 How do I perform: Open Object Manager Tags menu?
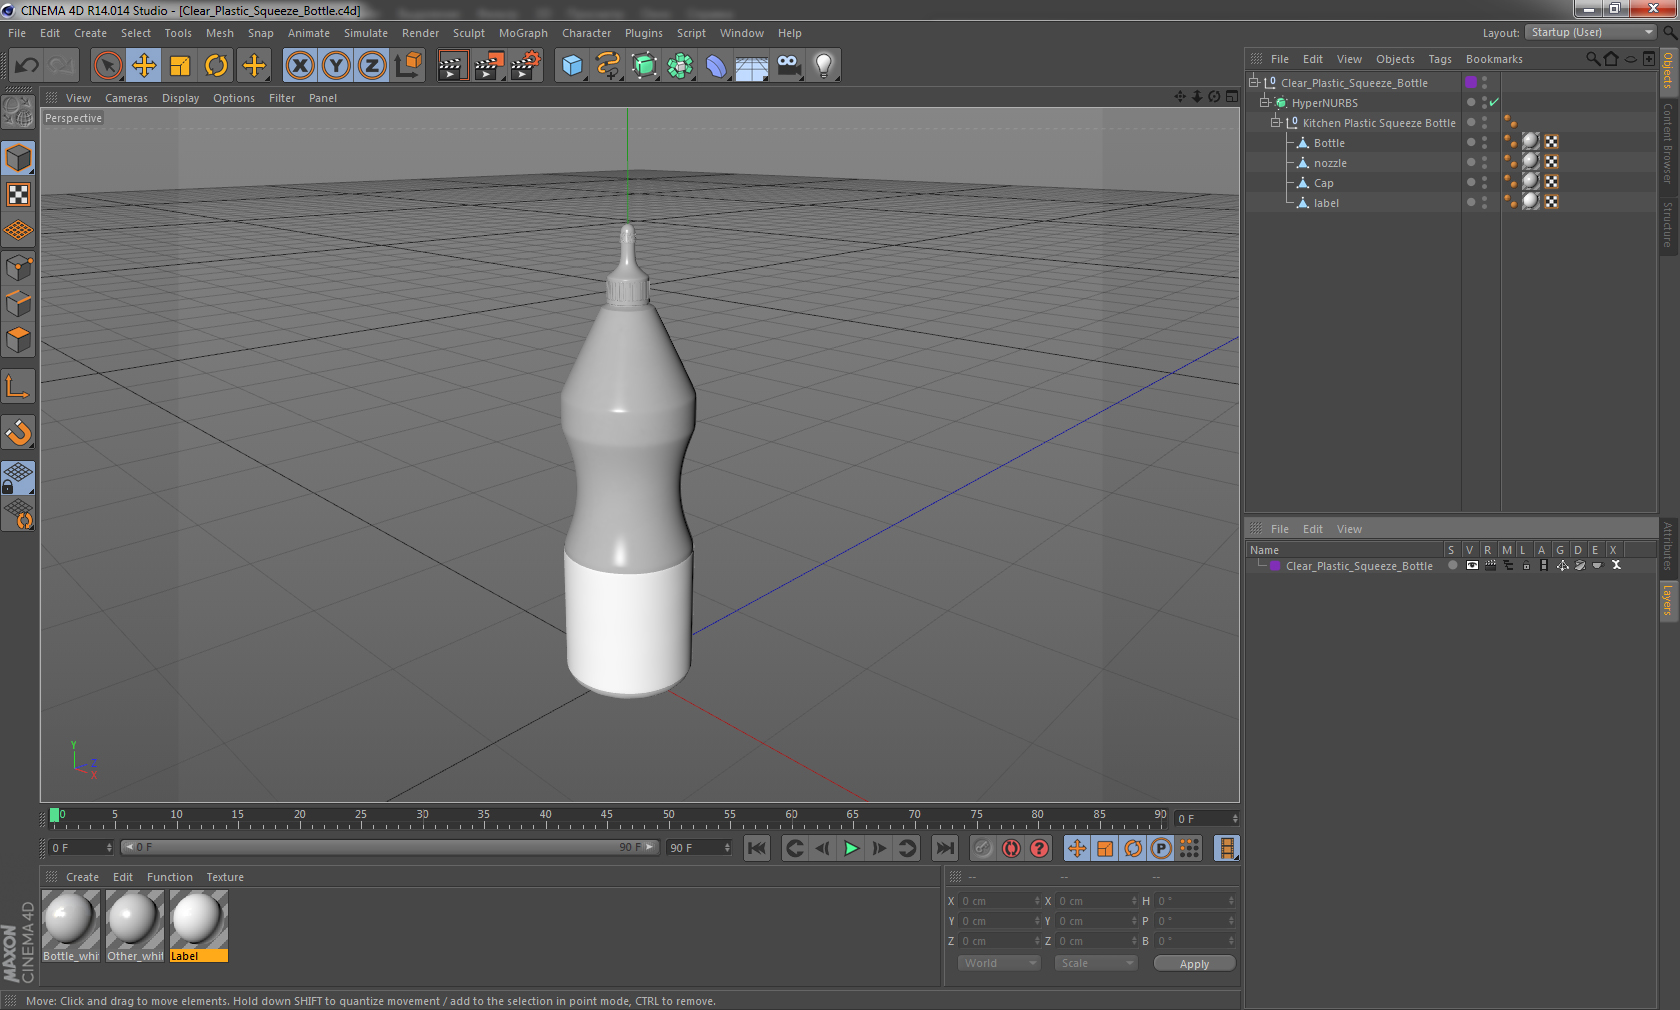(x=1440, y=59)
